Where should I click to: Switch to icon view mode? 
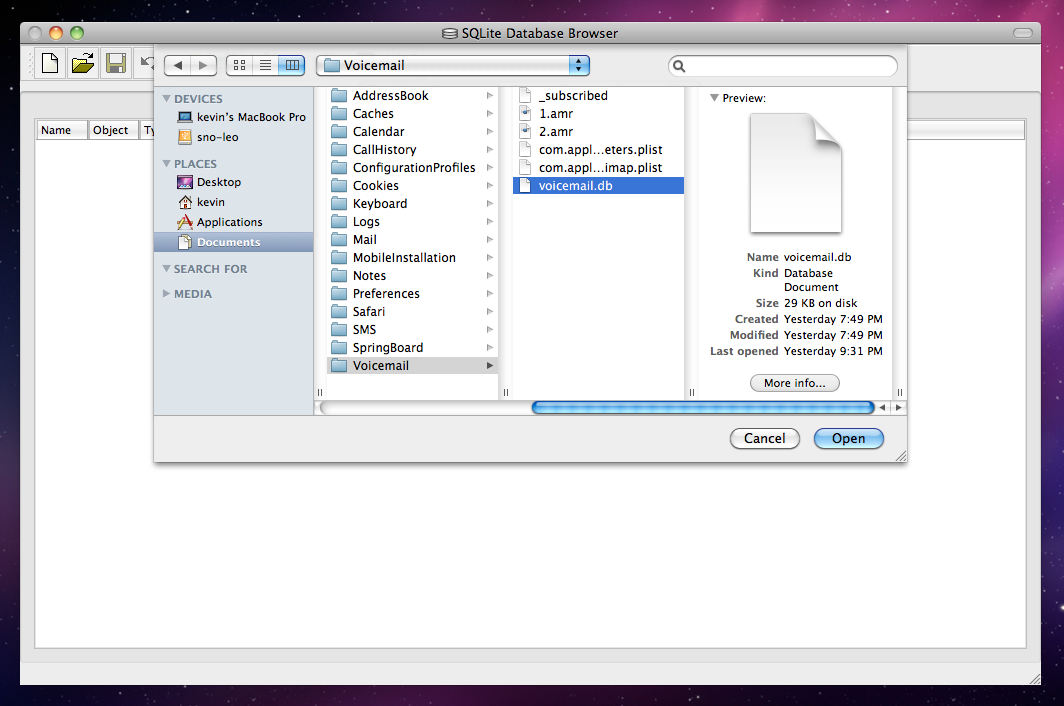coord(240,65)
